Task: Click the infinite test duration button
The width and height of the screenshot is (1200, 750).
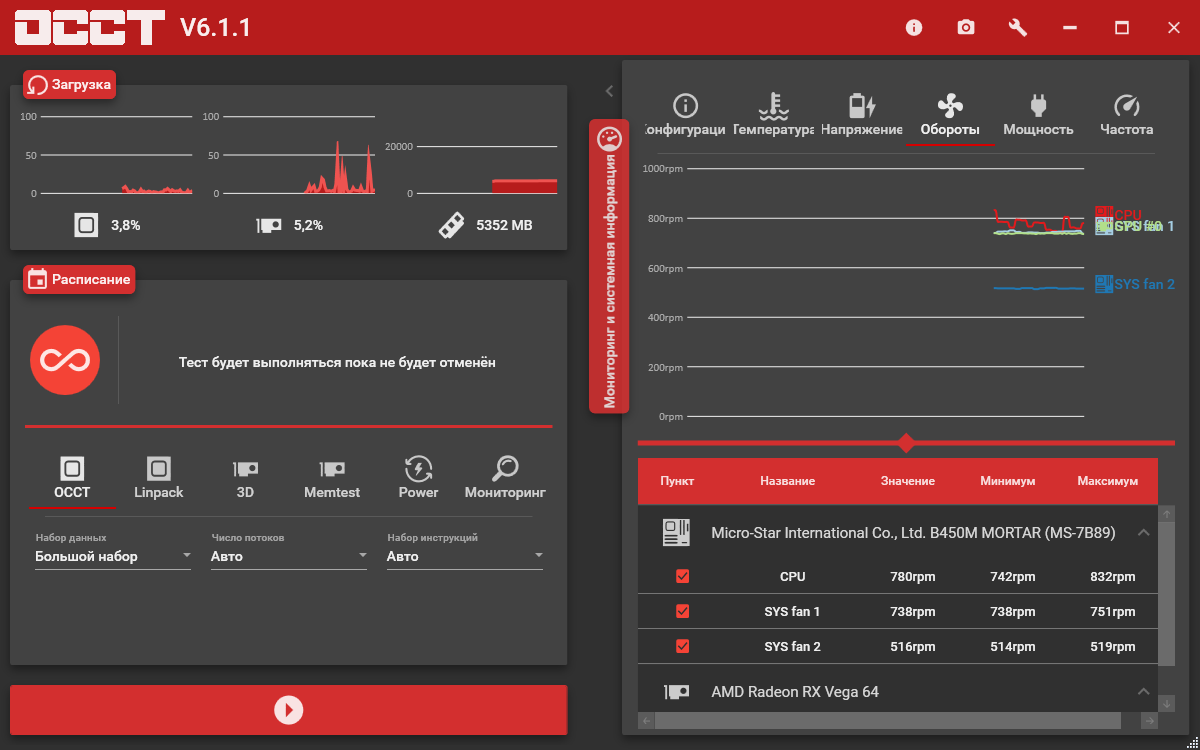Action: (65, 360)
